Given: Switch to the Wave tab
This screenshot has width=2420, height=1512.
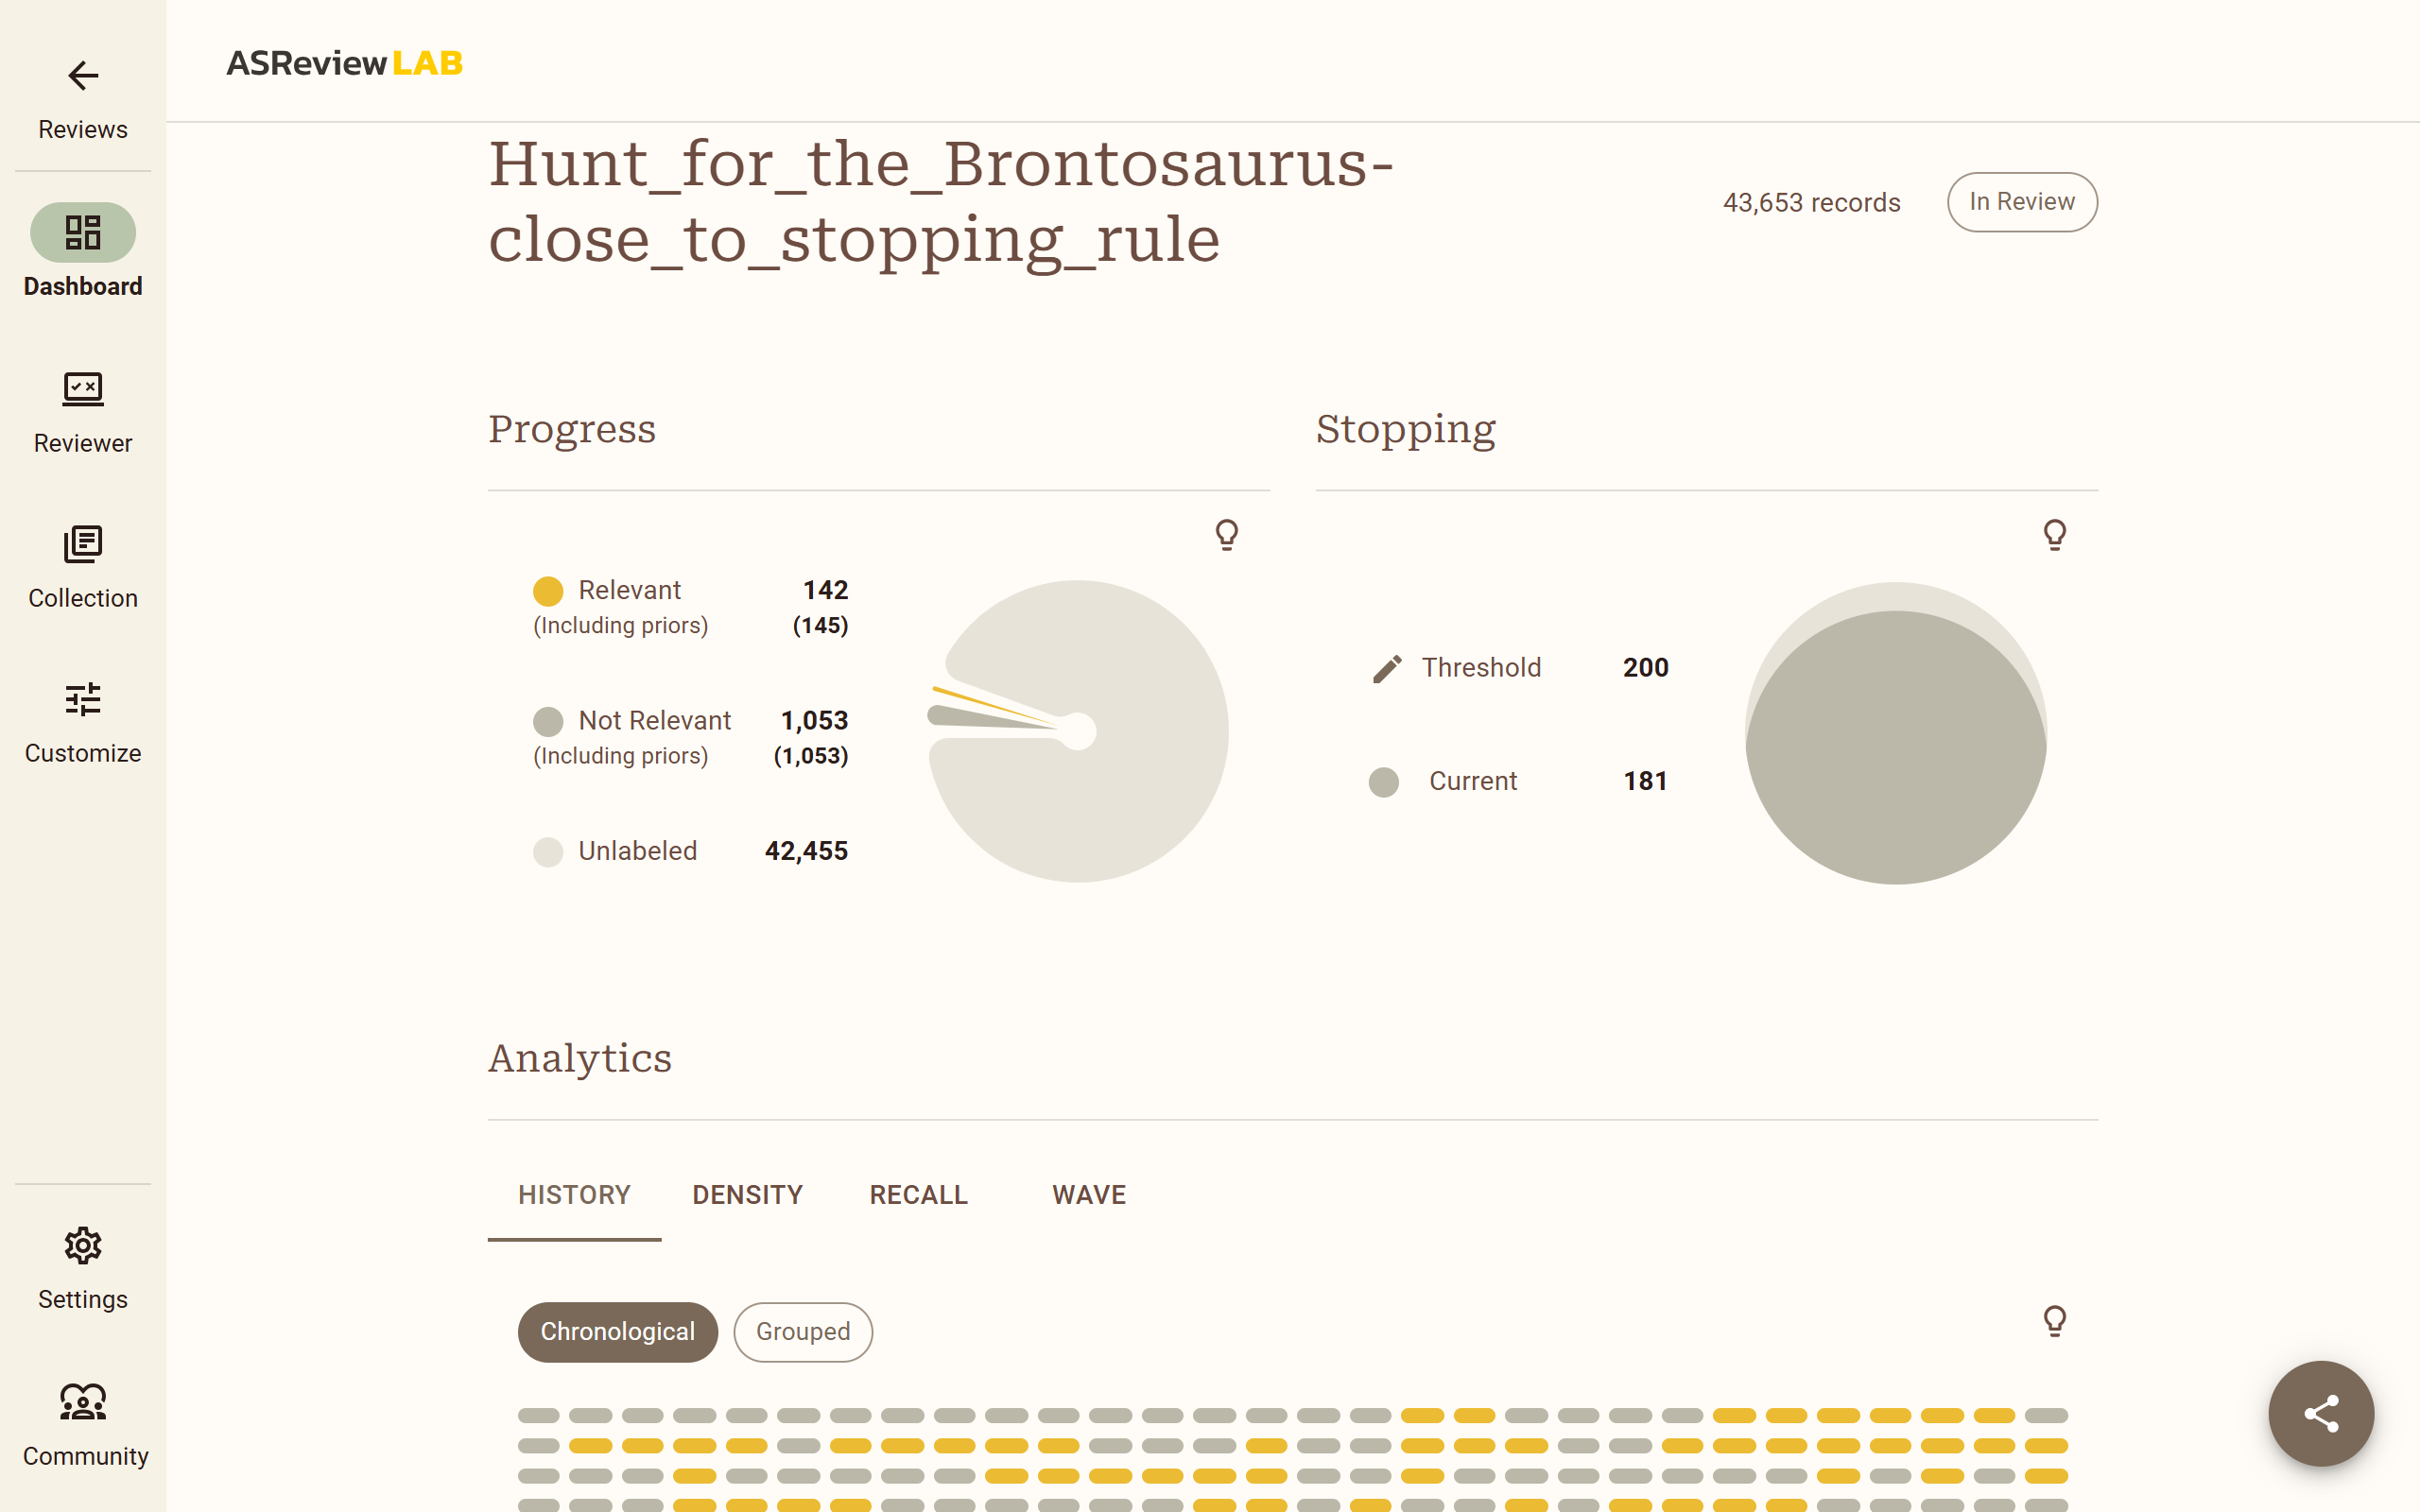Looking at the screenshot, I should [x=1089, y=1195].
